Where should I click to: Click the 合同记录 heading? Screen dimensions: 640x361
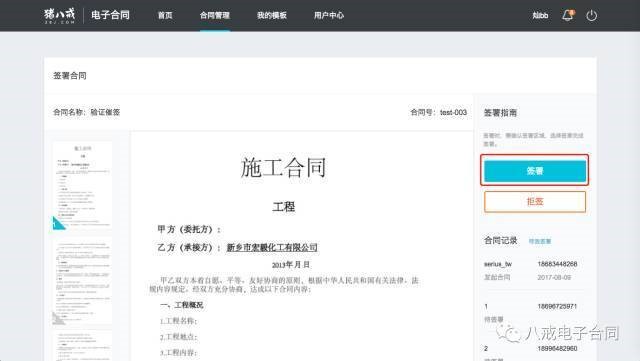[x=500, y=241]
